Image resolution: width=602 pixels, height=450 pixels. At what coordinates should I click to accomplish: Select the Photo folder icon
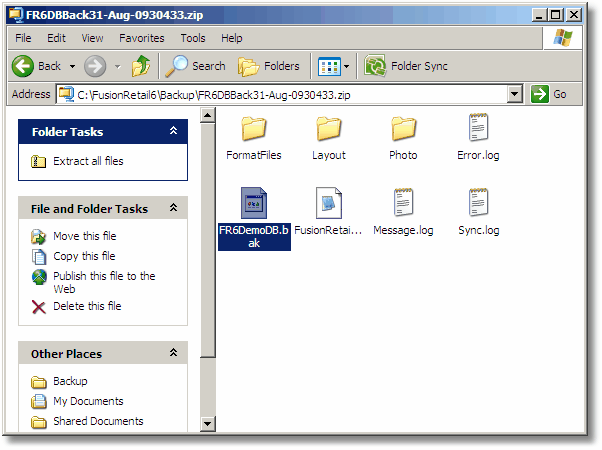coord(403,129)
